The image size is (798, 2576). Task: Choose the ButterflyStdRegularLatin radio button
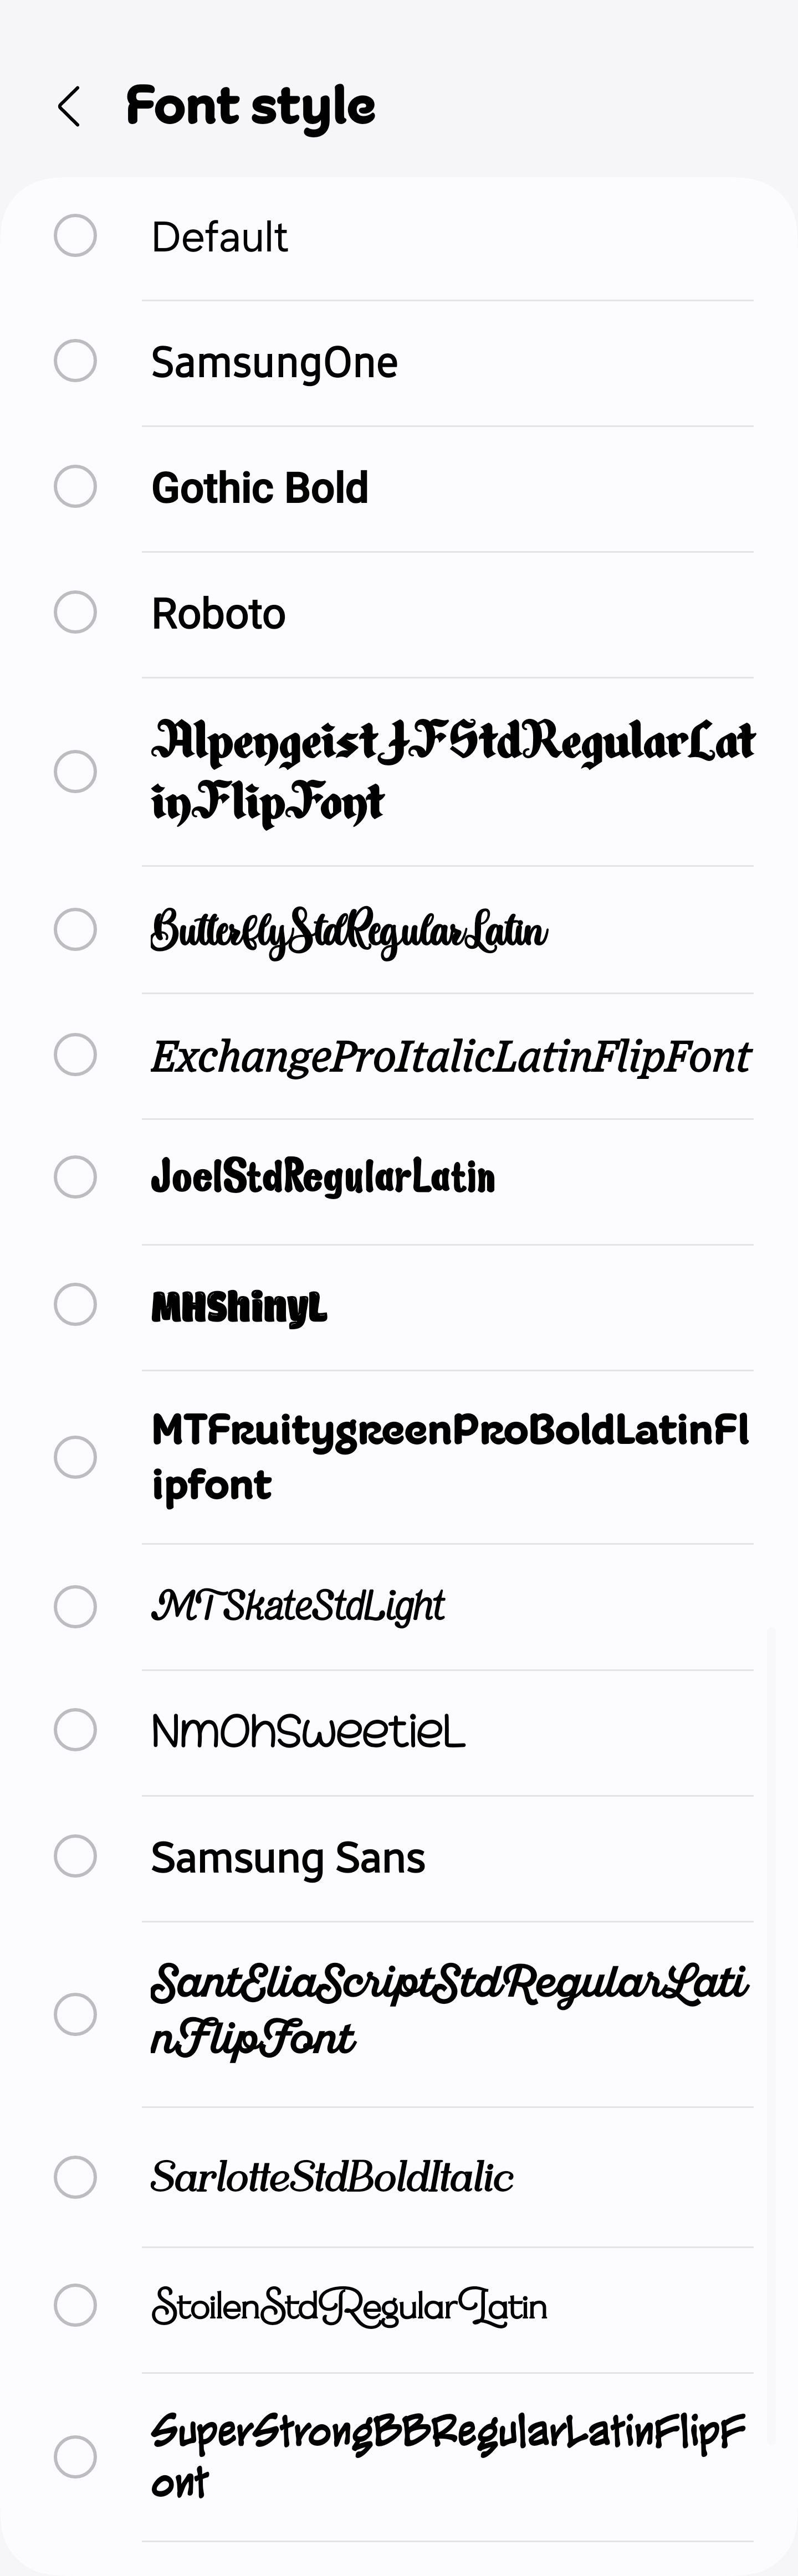pyautogui.click(x=75, y=929)
